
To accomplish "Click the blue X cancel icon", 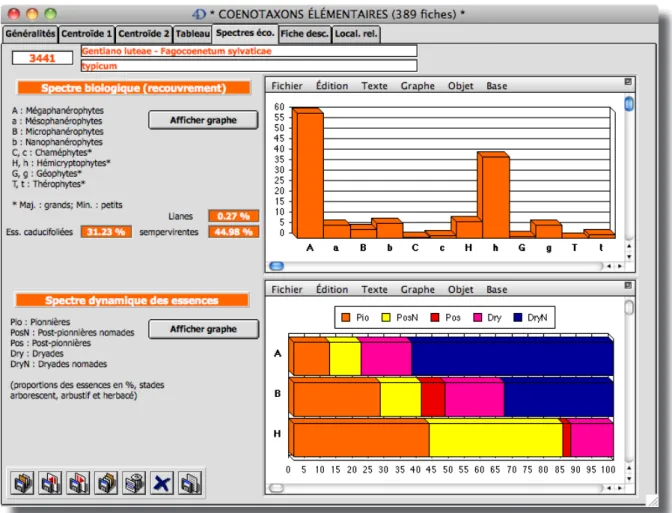I will 162,483.
